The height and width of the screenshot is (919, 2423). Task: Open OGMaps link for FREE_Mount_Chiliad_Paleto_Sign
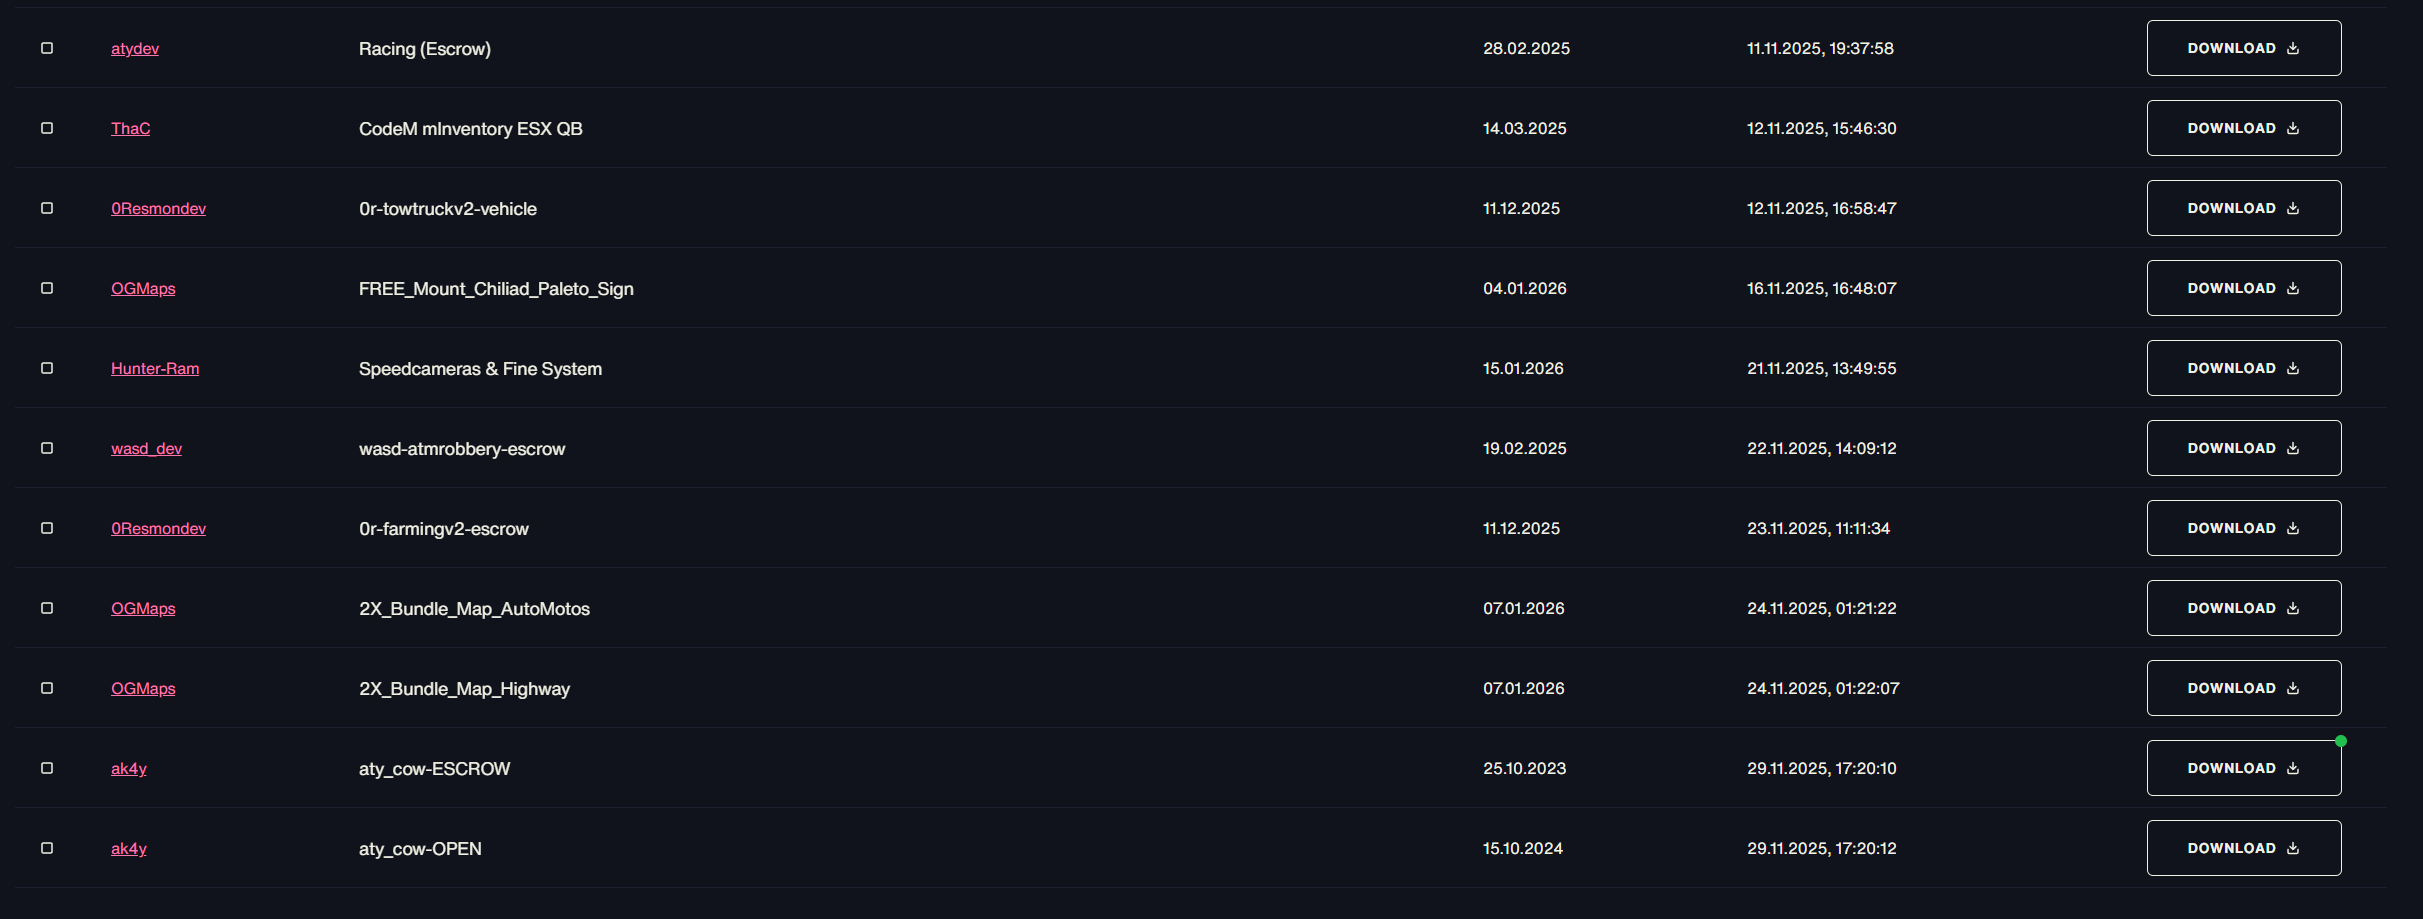pyautogui.click(x=143, y=288)
